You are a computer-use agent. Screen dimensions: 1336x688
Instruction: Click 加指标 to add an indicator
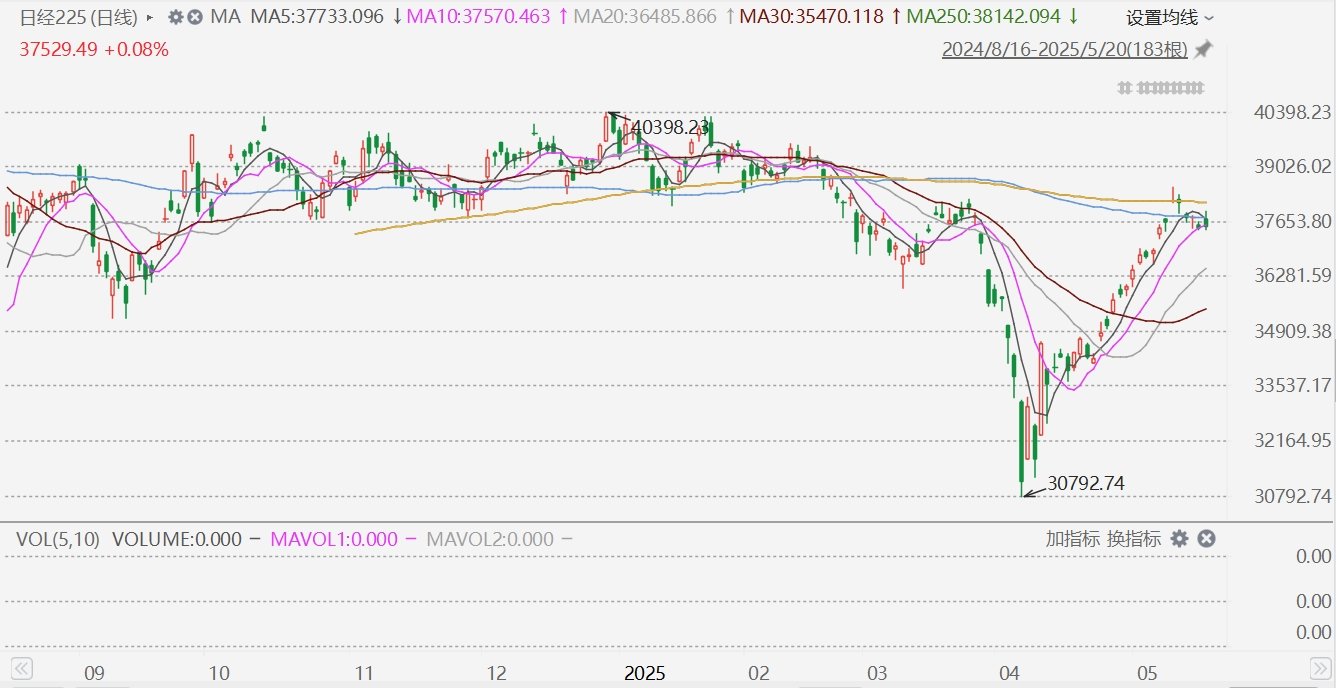point(1072,539)
